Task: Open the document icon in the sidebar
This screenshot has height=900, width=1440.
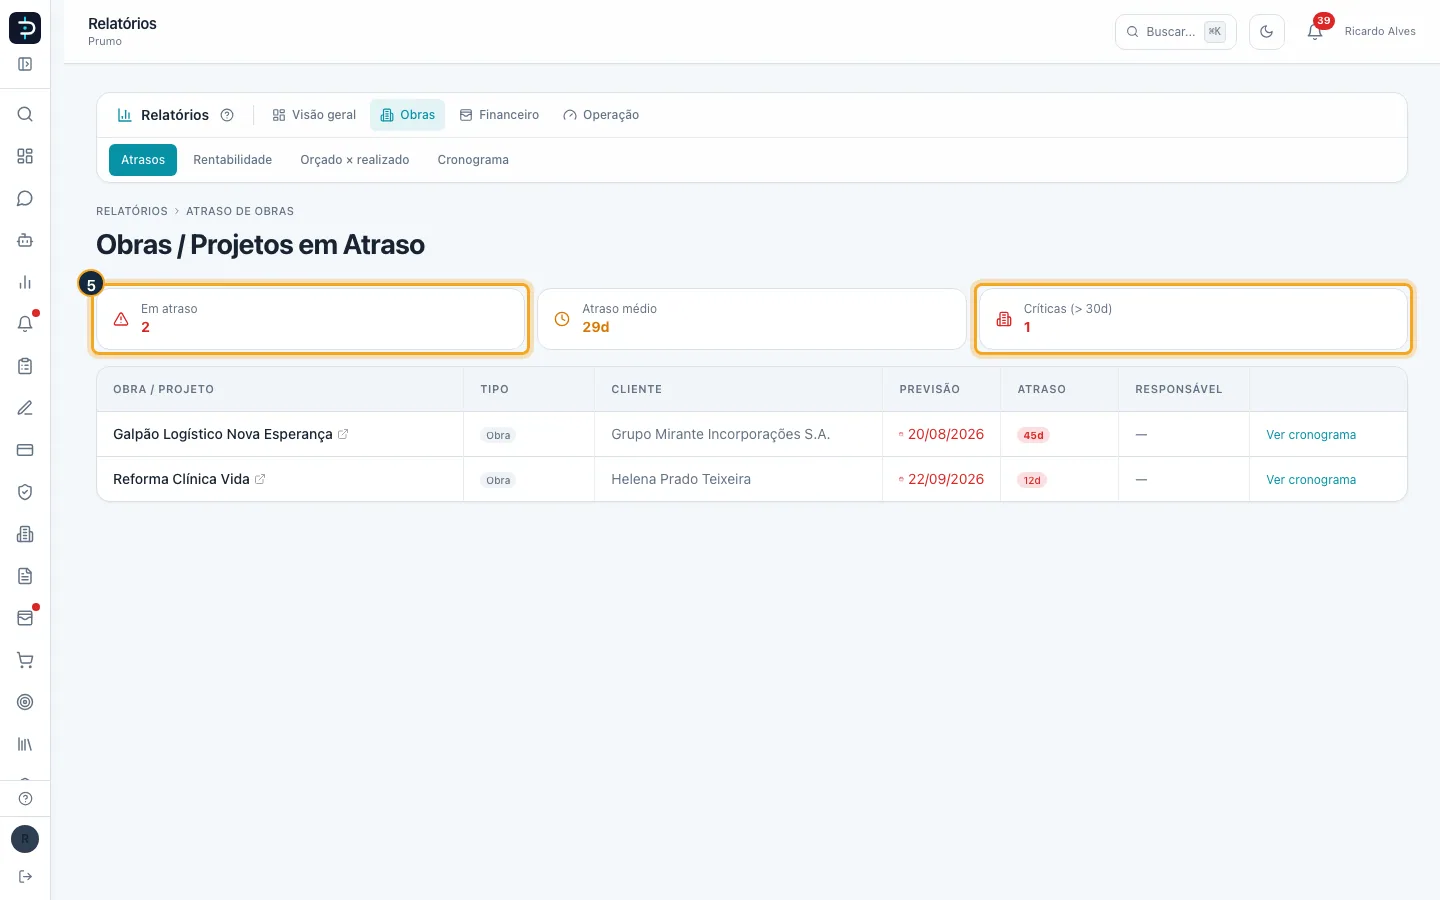Action: 25,576
